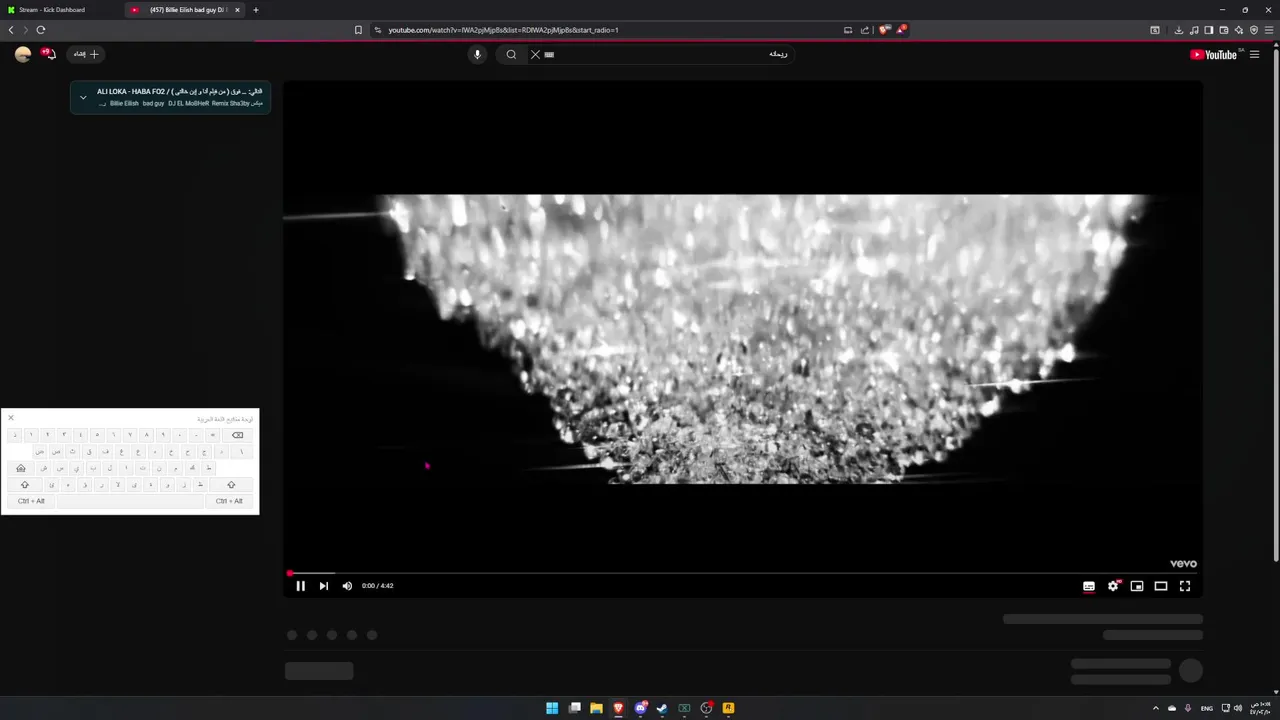
Task: Go back in browser history
Action: pyautogui.click(x=11, y=30)
